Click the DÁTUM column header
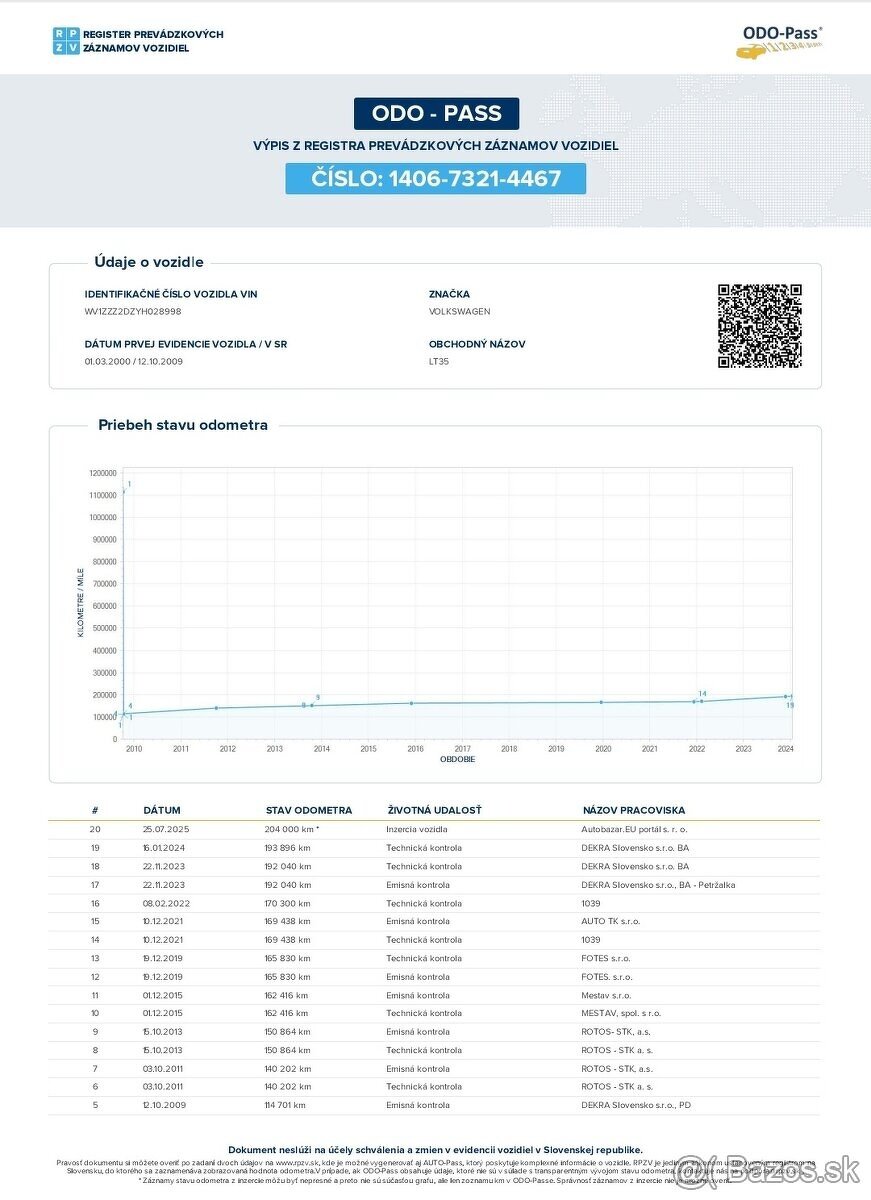 (161, 810)
